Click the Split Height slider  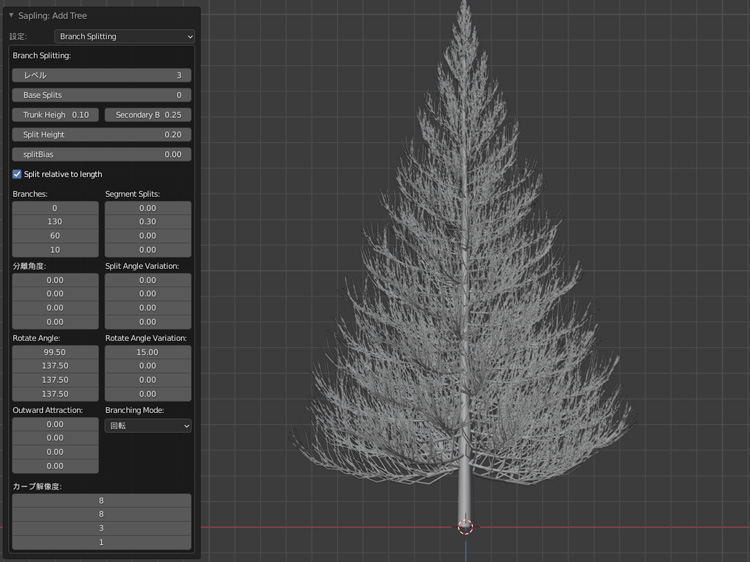coord(101,135)
